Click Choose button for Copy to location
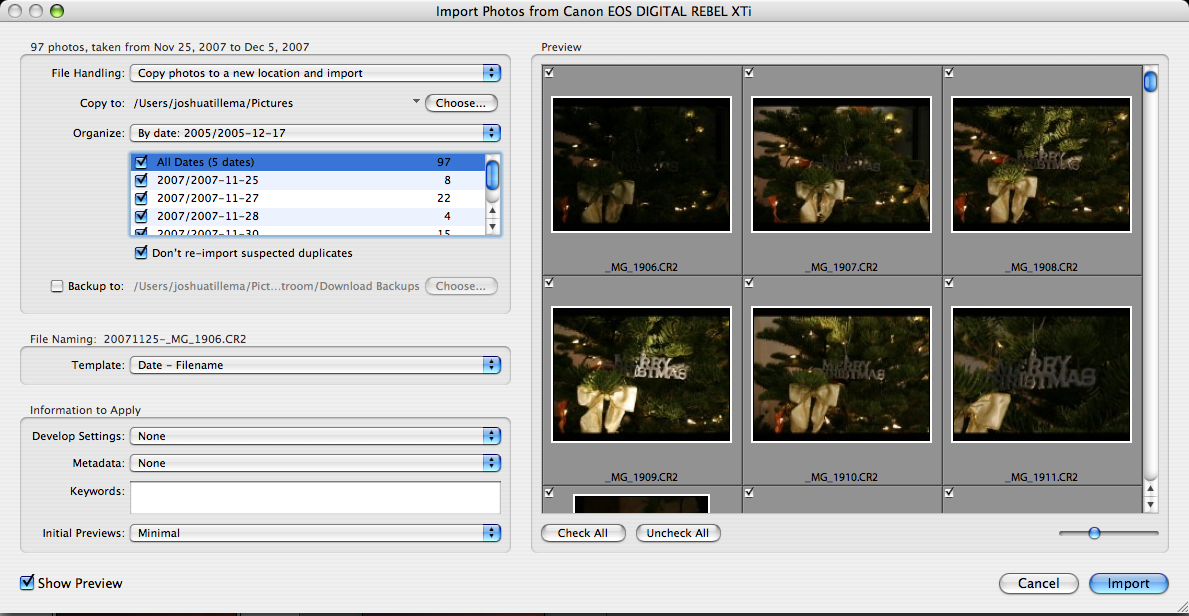Screen dimensions: 1189x616 tap(461, 103)
